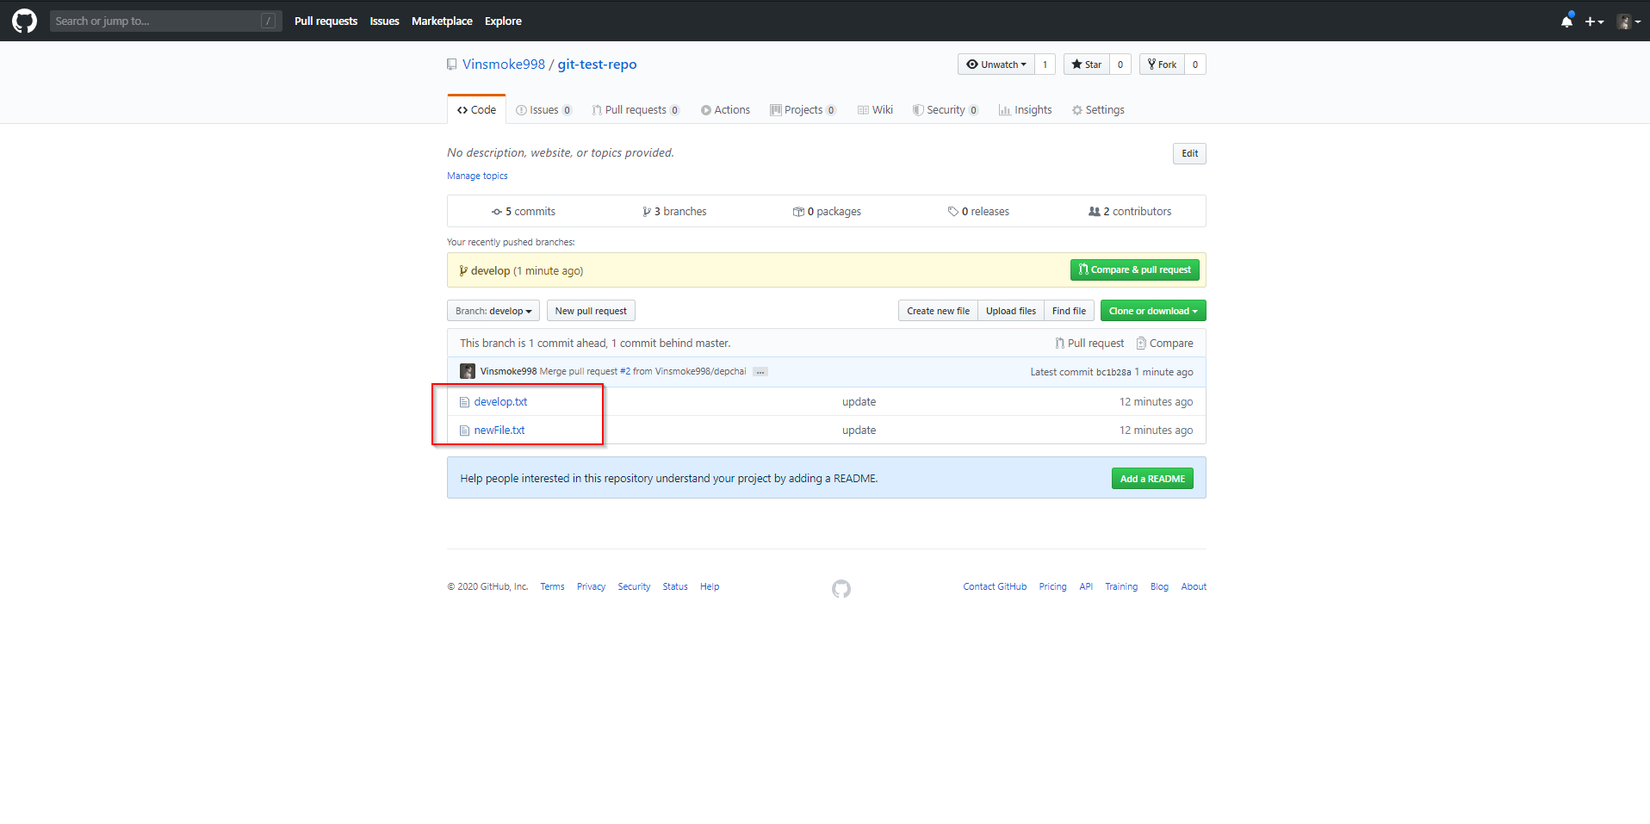Star this repository
Viewport: 1650px width, 824px height.
tap(1086, 64)
